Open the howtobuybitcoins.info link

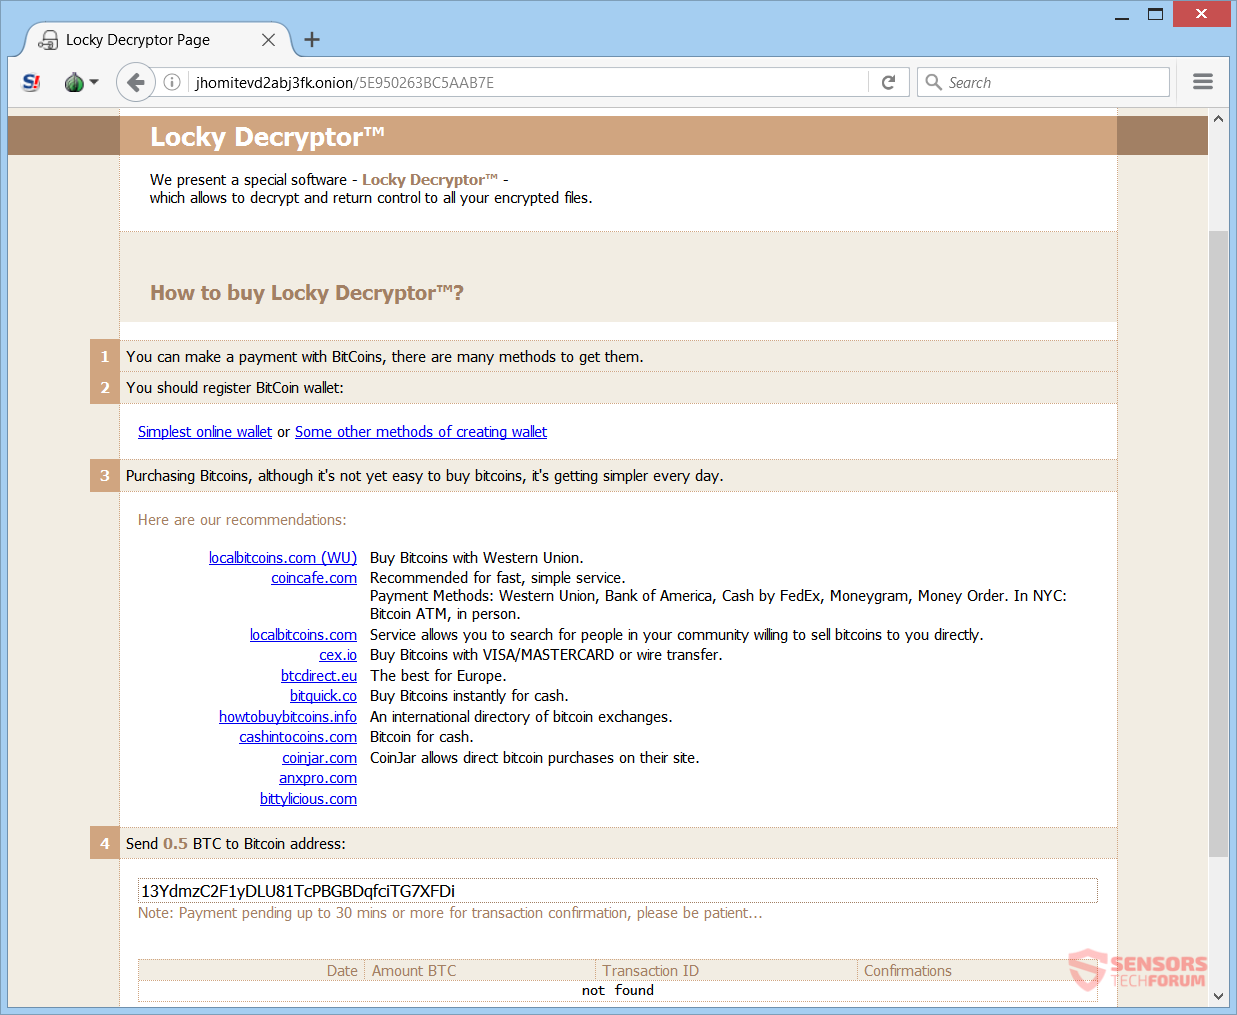point(288,717)
